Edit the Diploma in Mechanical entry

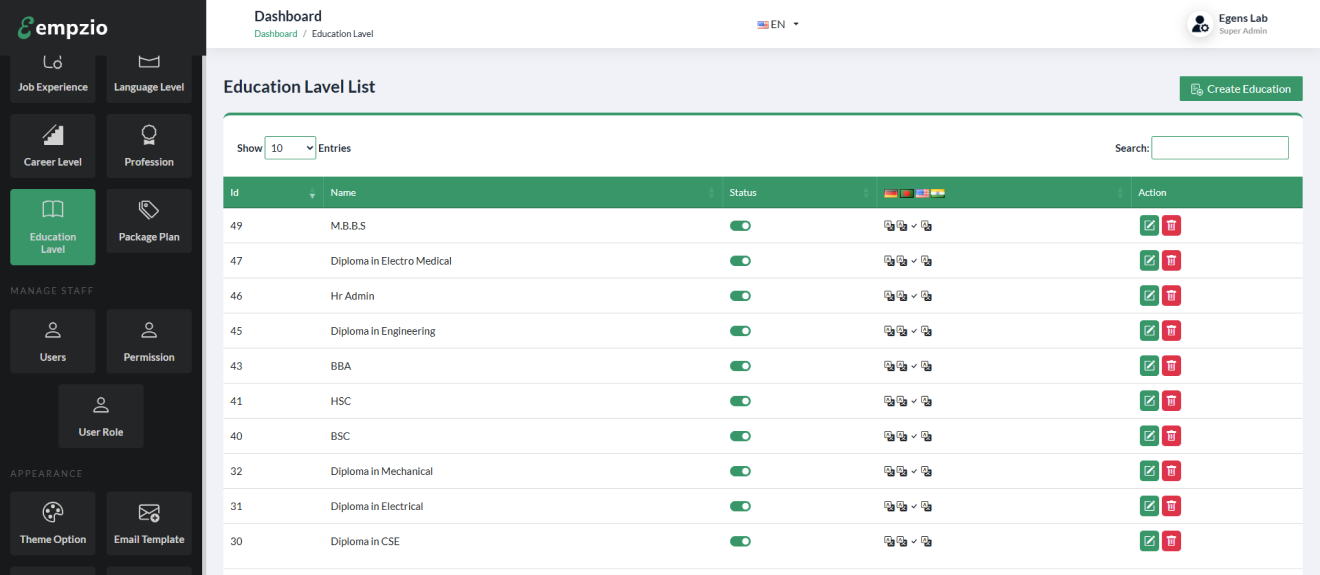coord(1149,471)
